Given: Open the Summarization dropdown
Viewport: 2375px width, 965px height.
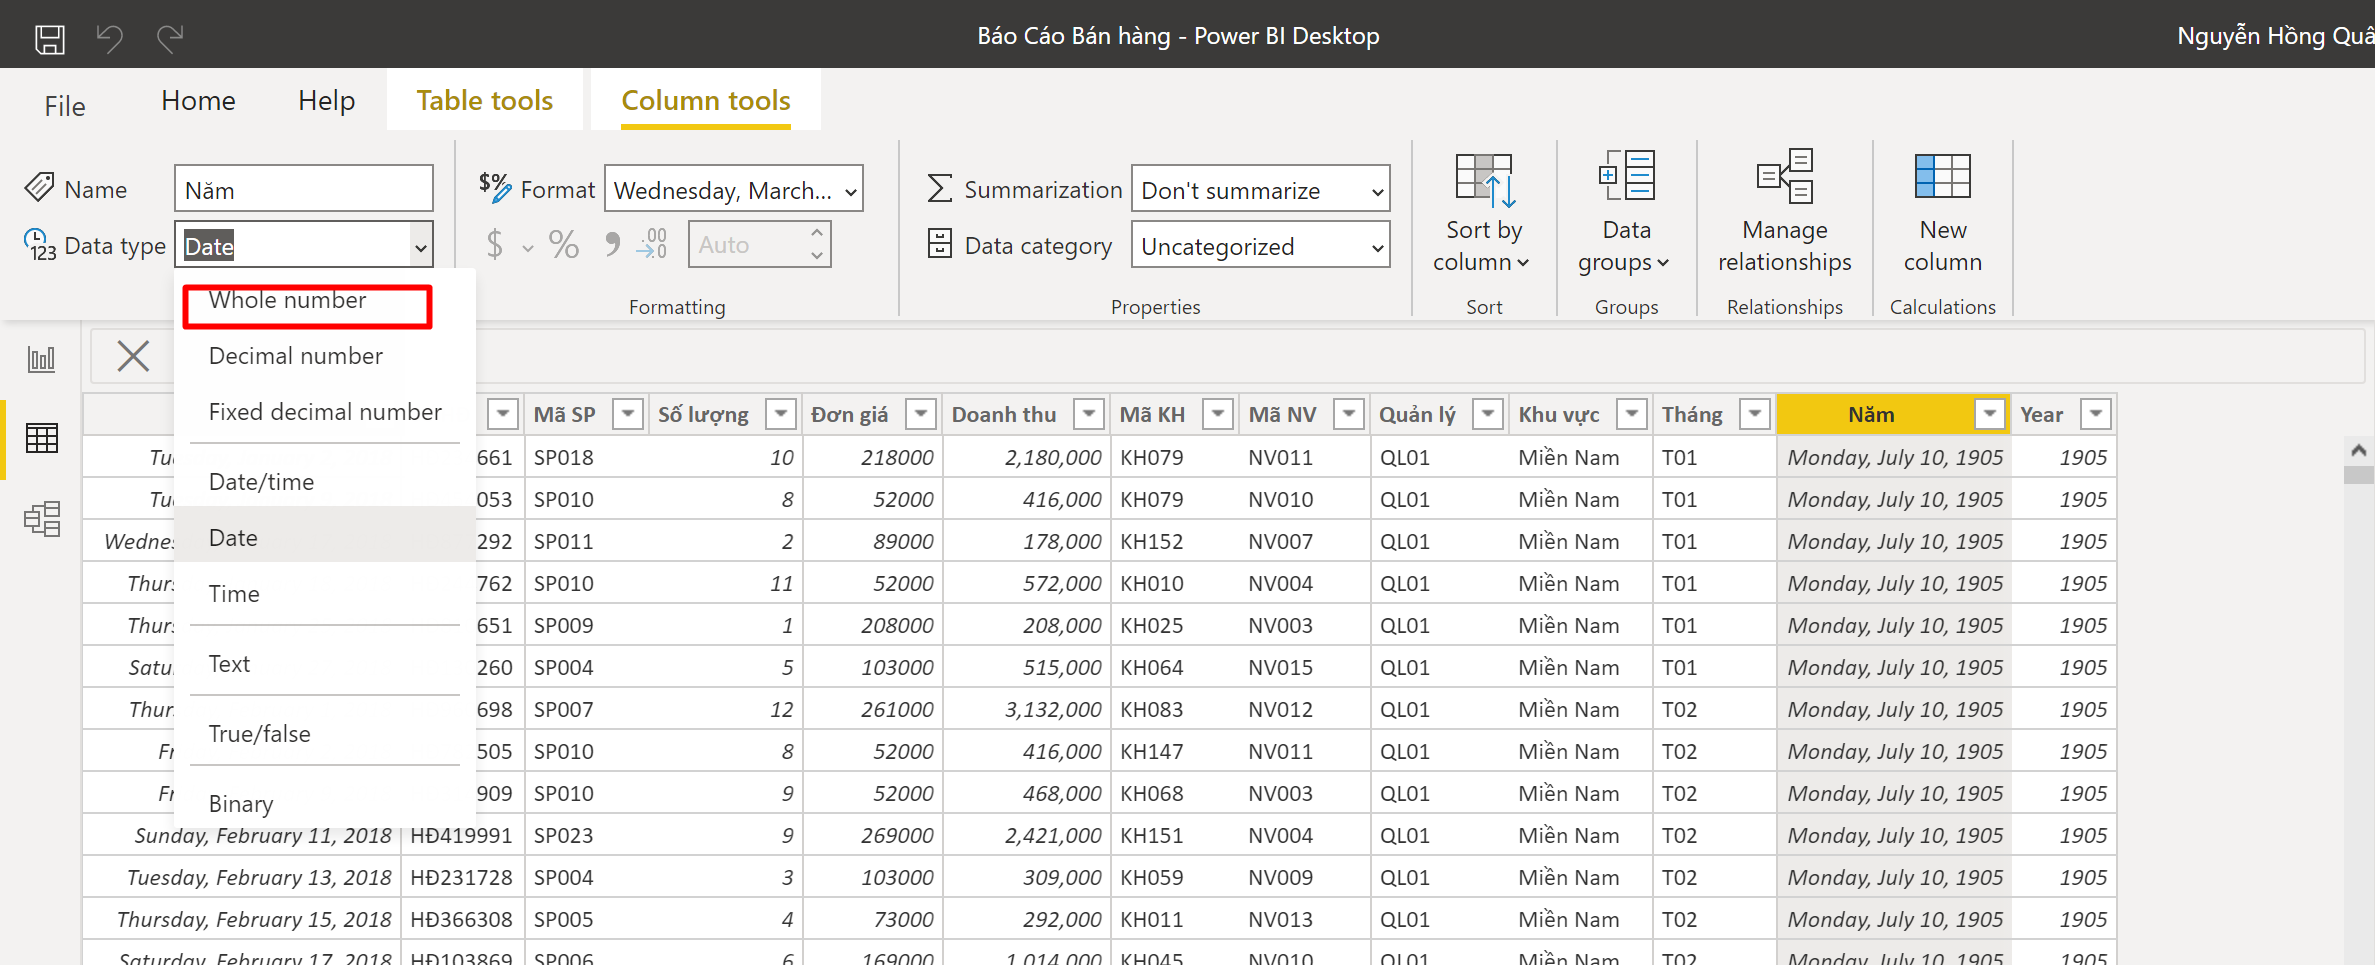Looking at the screenshot, I should 1260,189.
